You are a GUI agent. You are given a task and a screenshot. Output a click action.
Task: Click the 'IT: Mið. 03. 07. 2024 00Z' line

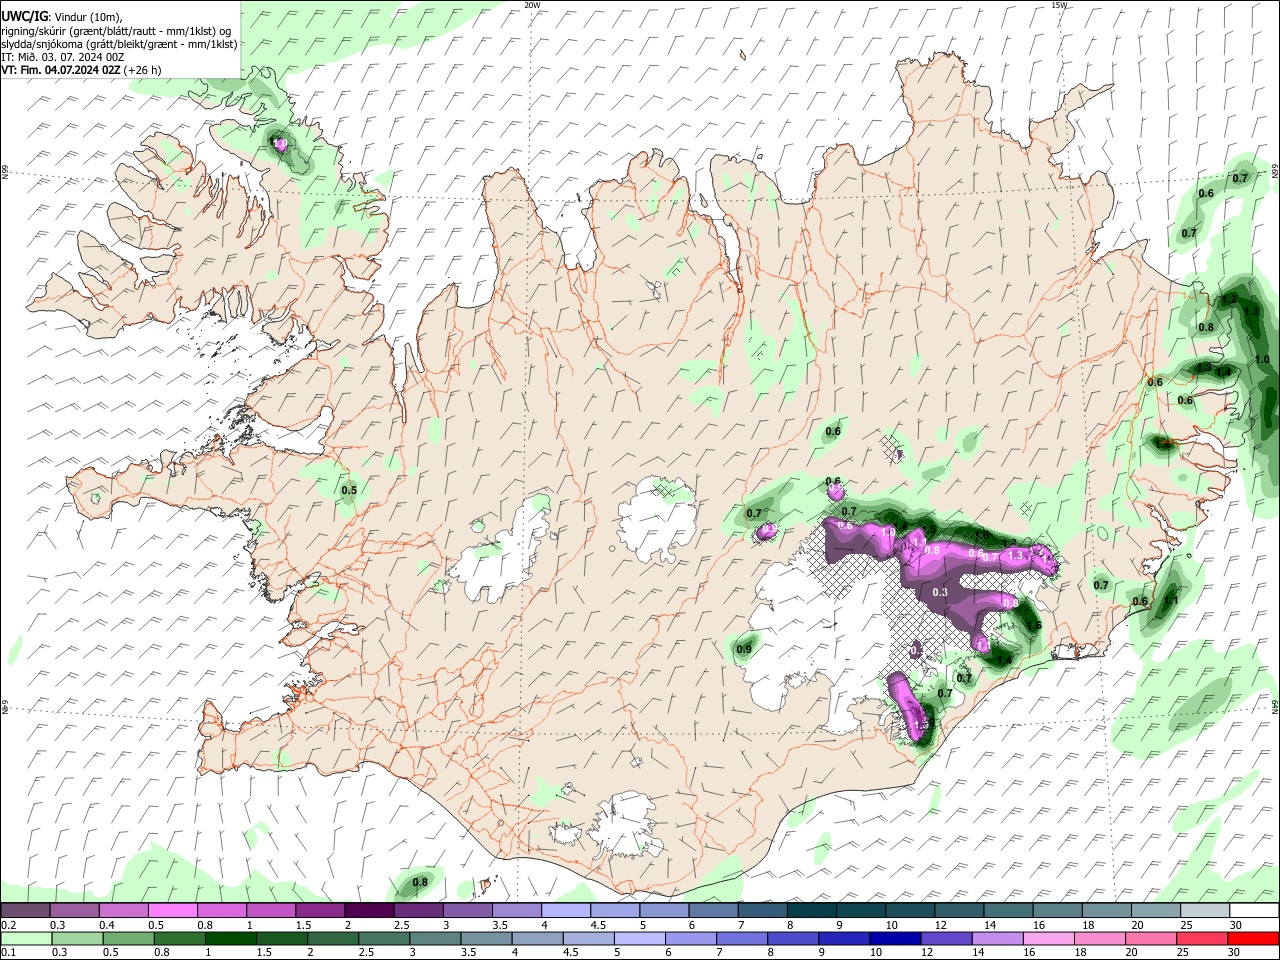[61, 57]
